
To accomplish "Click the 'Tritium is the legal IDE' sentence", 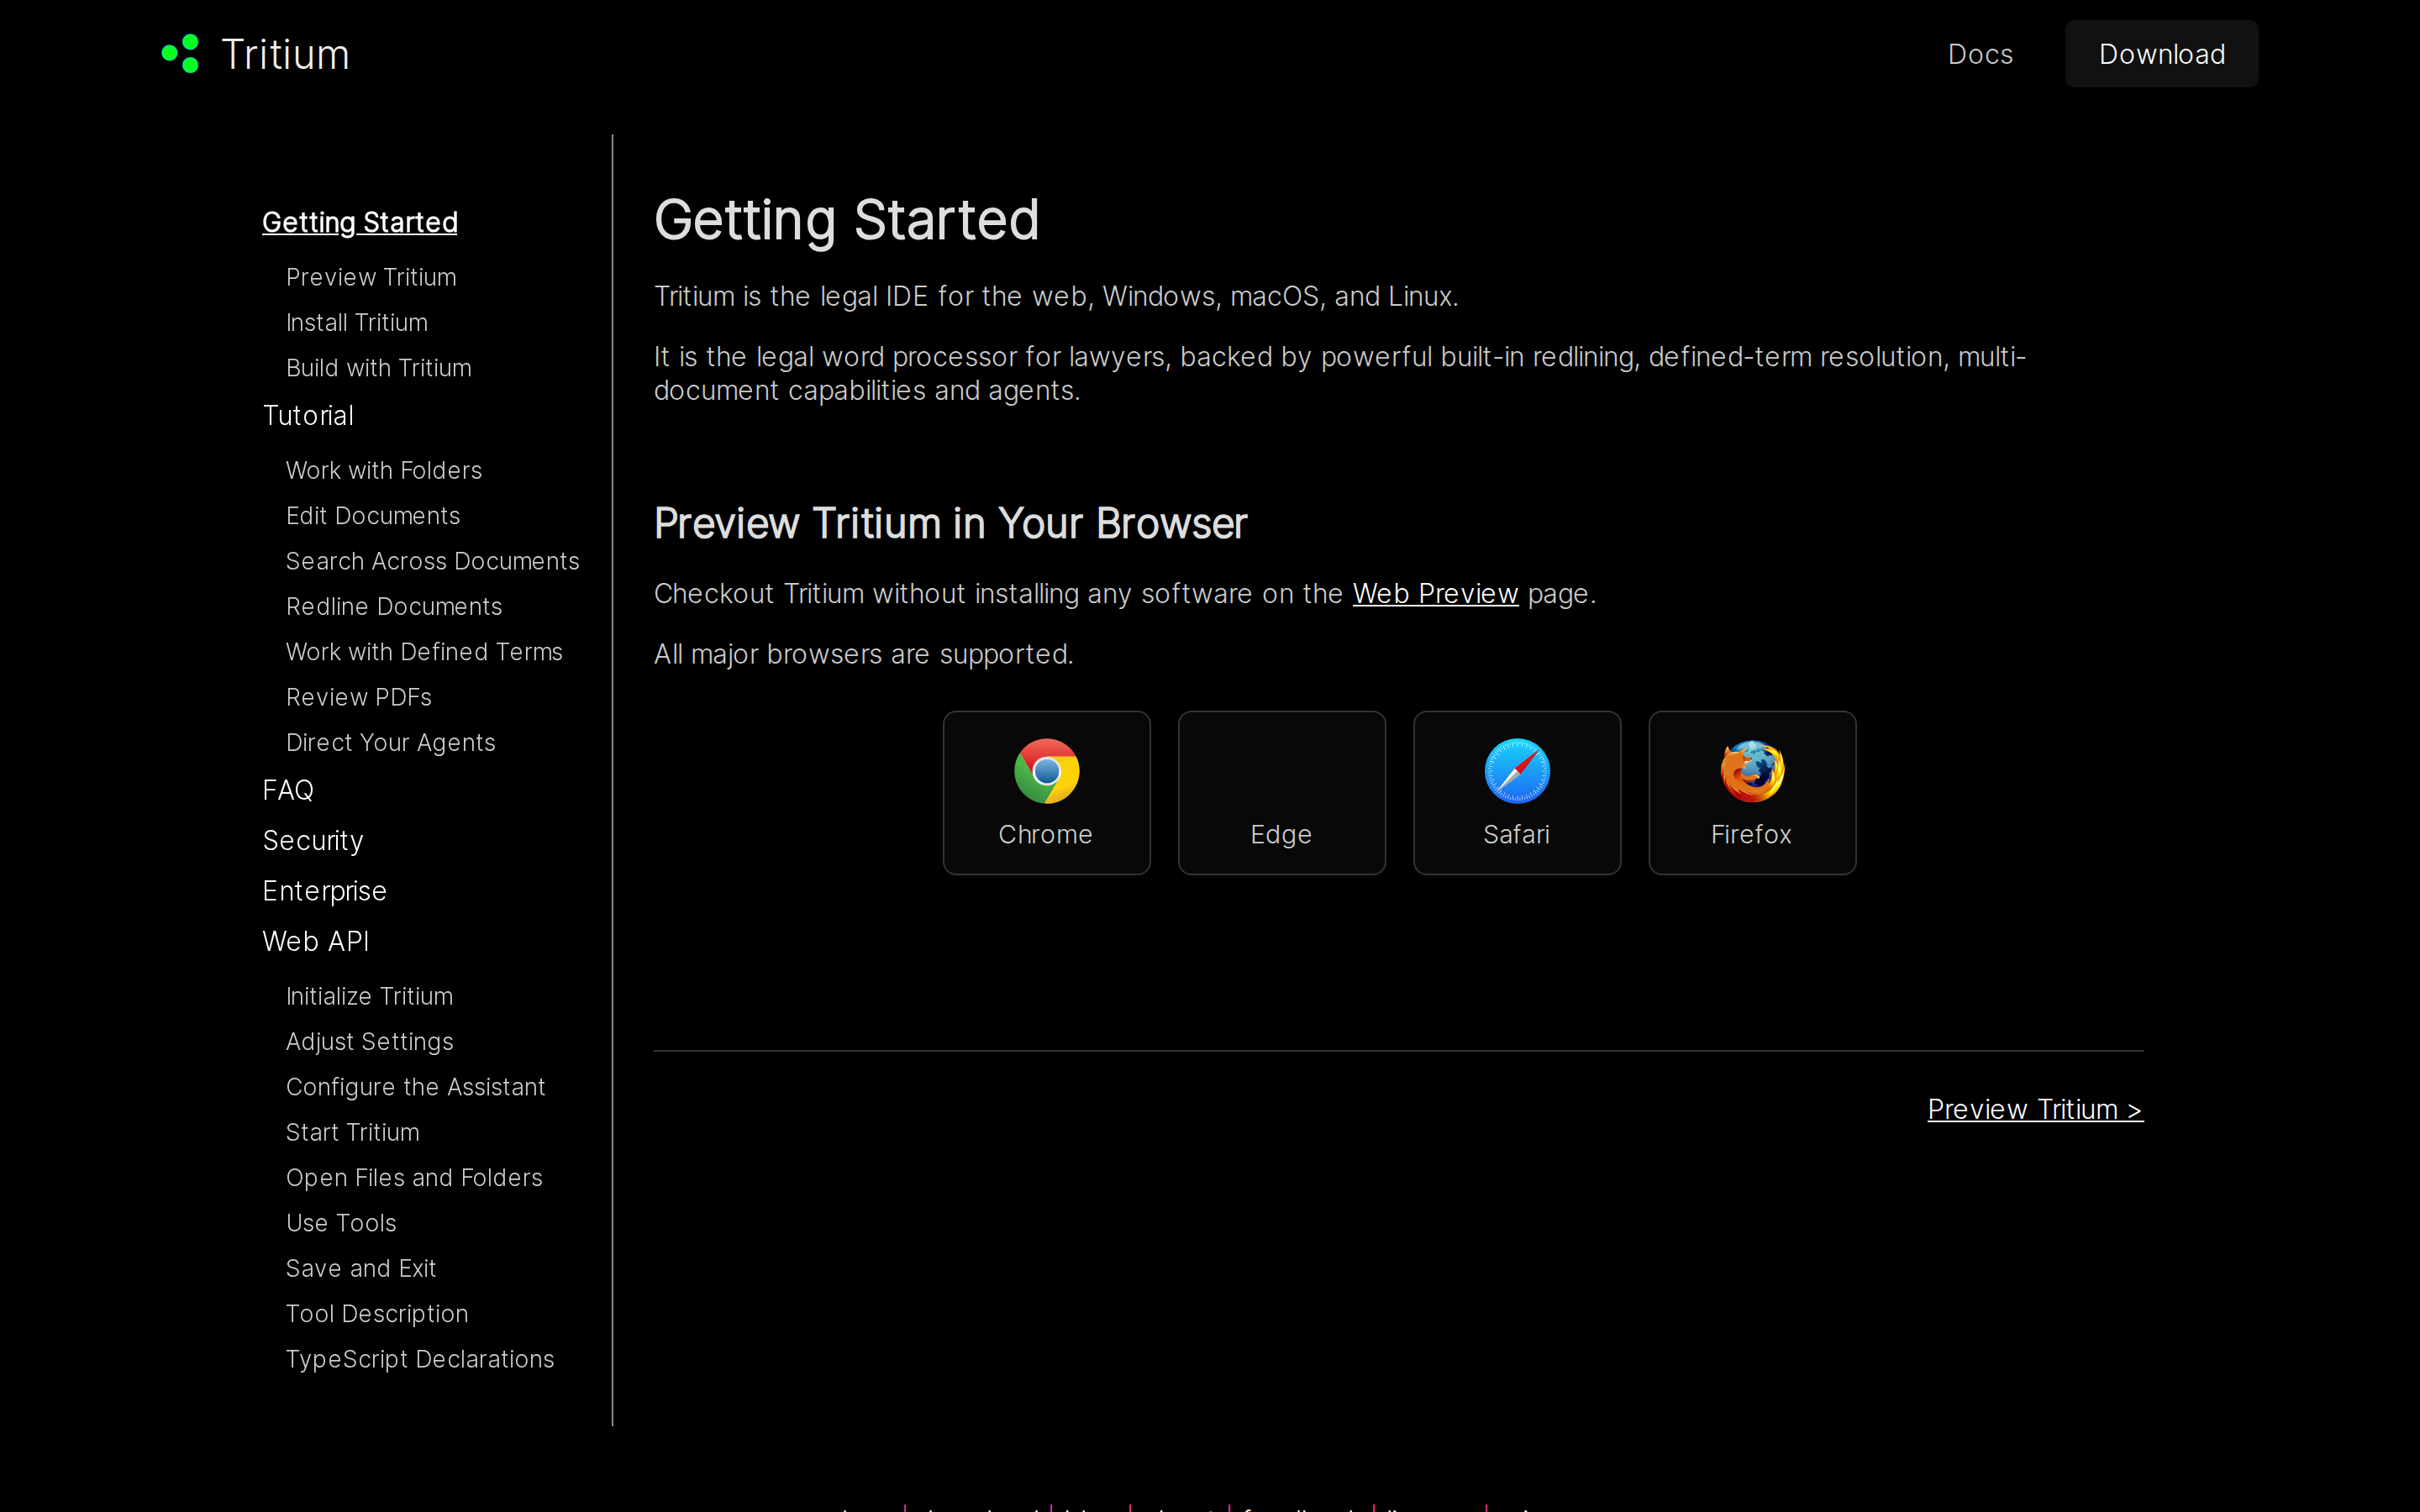I will pyautogui.click(x=1056, y=297).
